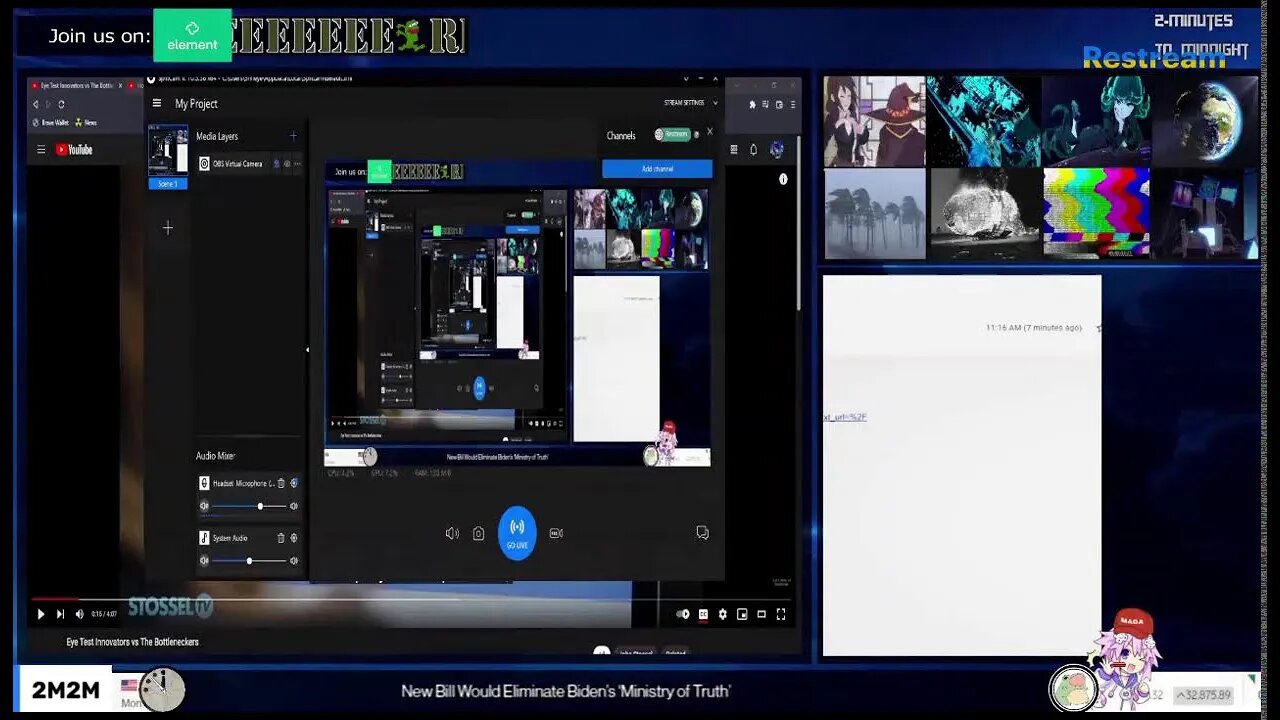The width and height of the screenshot is (1280, 720).
Task: Switch YouTube to theater mode
Action: tap(761, 614)
